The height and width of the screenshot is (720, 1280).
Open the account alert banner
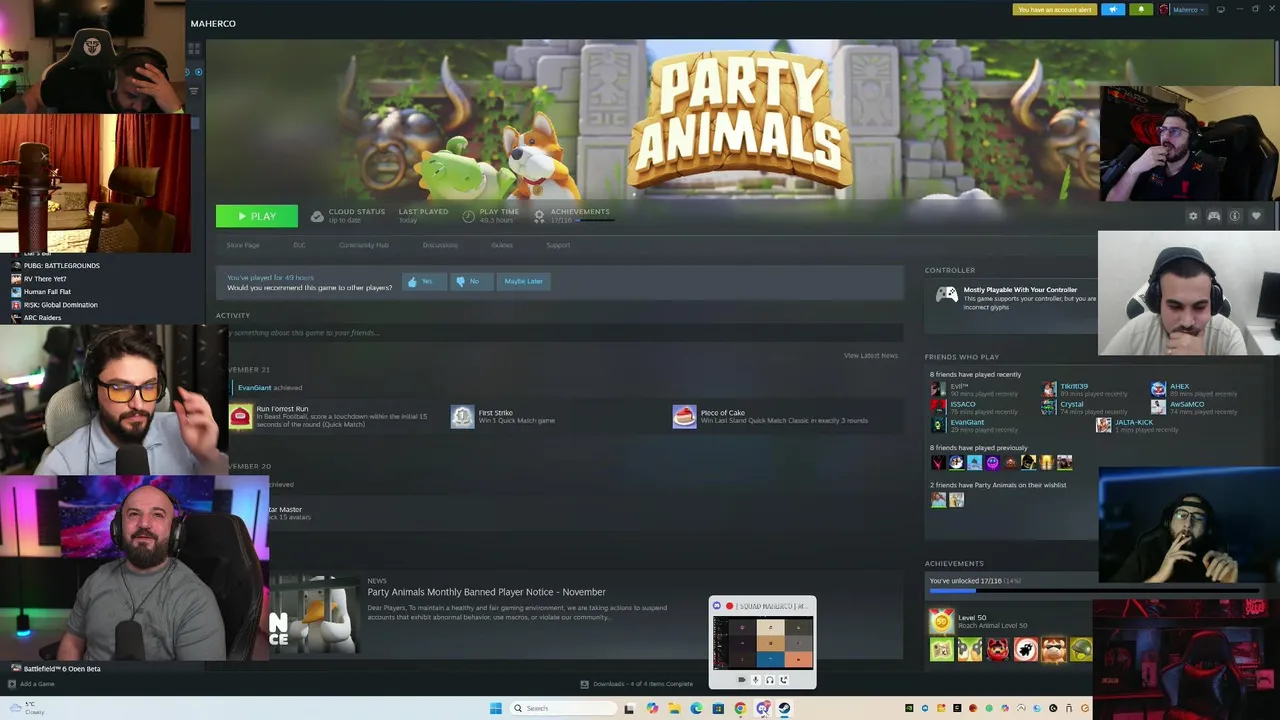(x=1055, y=9)
